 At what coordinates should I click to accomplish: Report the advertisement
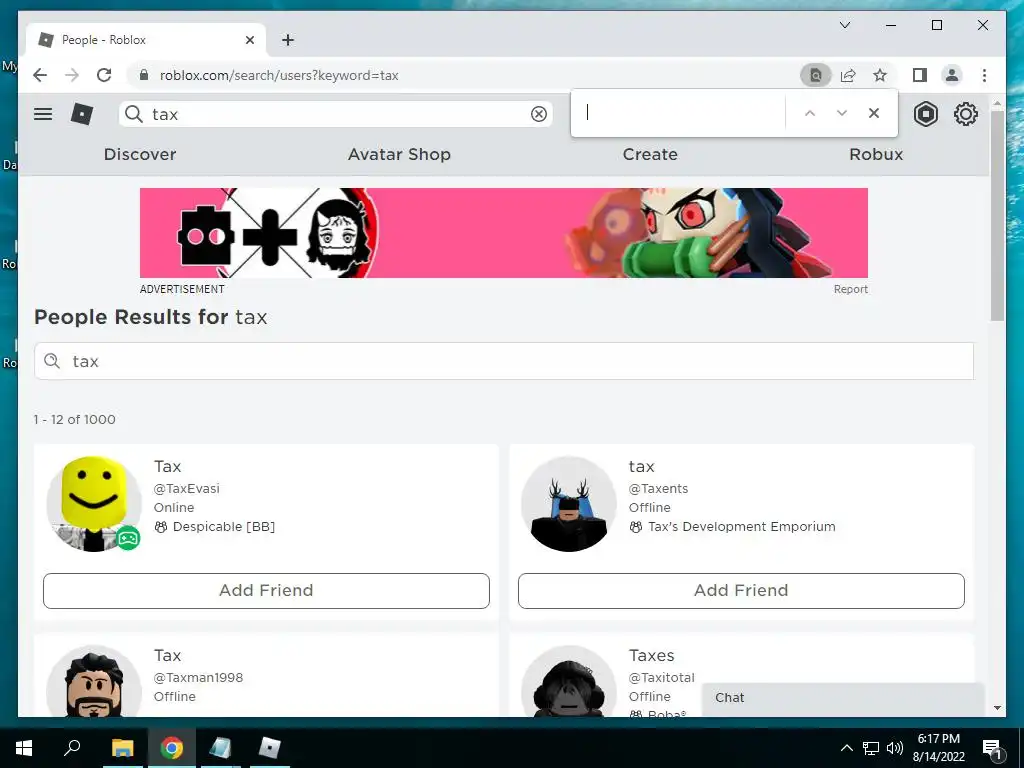tap(850, 289)
